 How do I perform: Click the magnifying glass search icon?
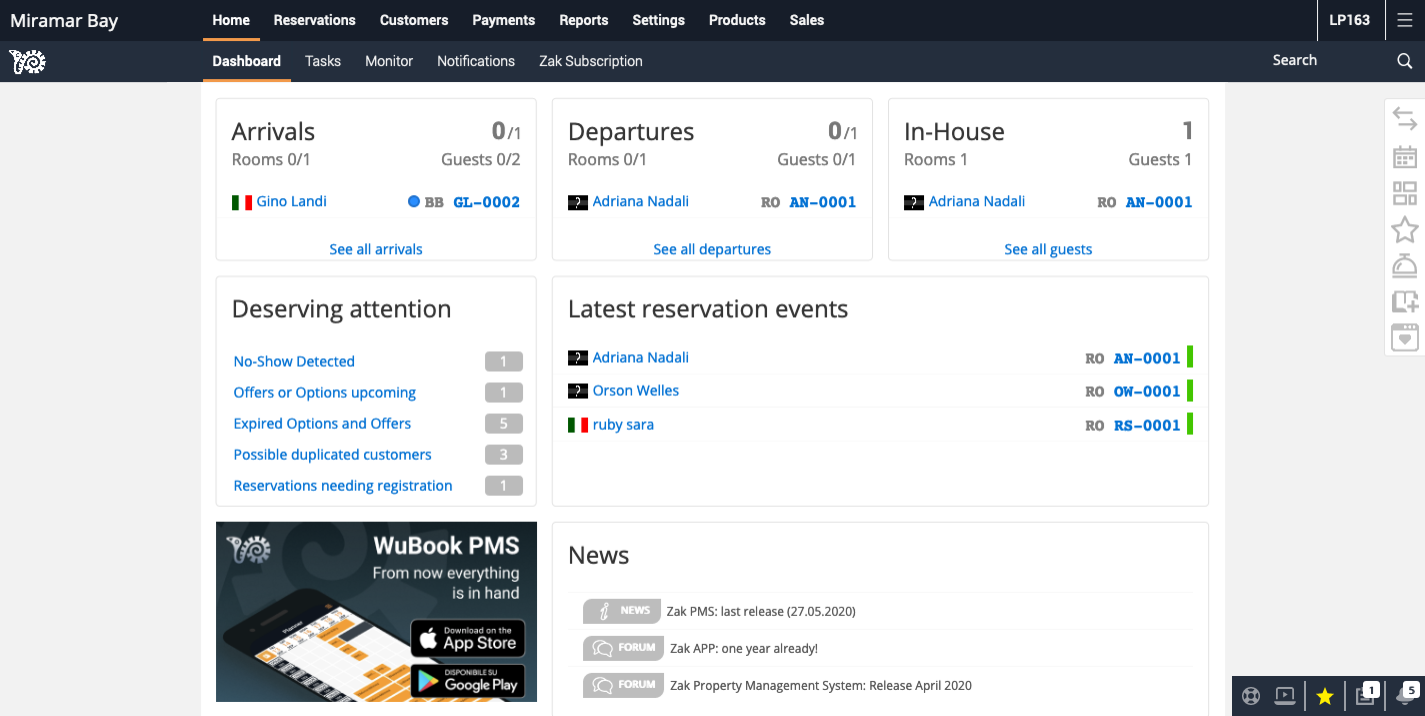click(1404, 61)
